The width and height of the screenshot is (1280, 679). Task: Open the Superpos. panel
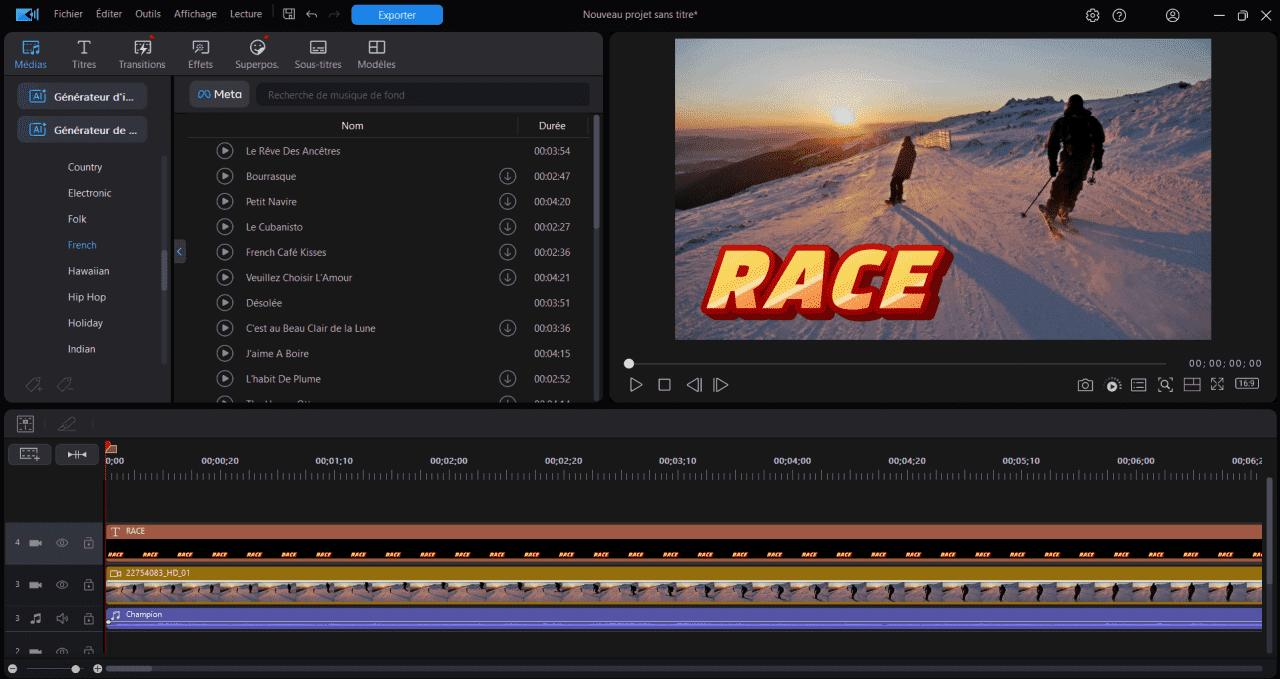coord(257,53)
